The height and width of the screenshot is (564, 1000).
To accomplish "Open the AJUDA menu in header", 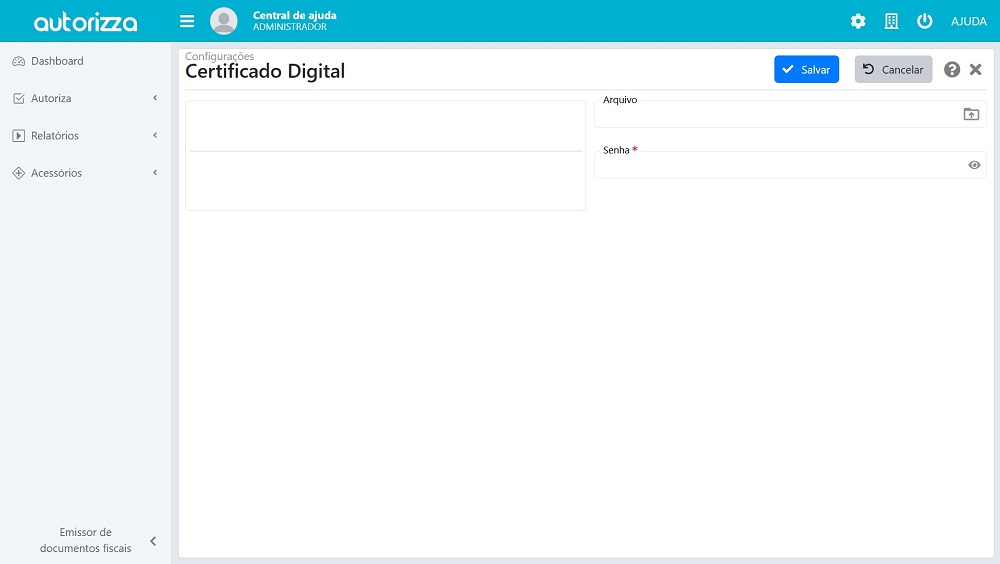I will tap(968, 22).
